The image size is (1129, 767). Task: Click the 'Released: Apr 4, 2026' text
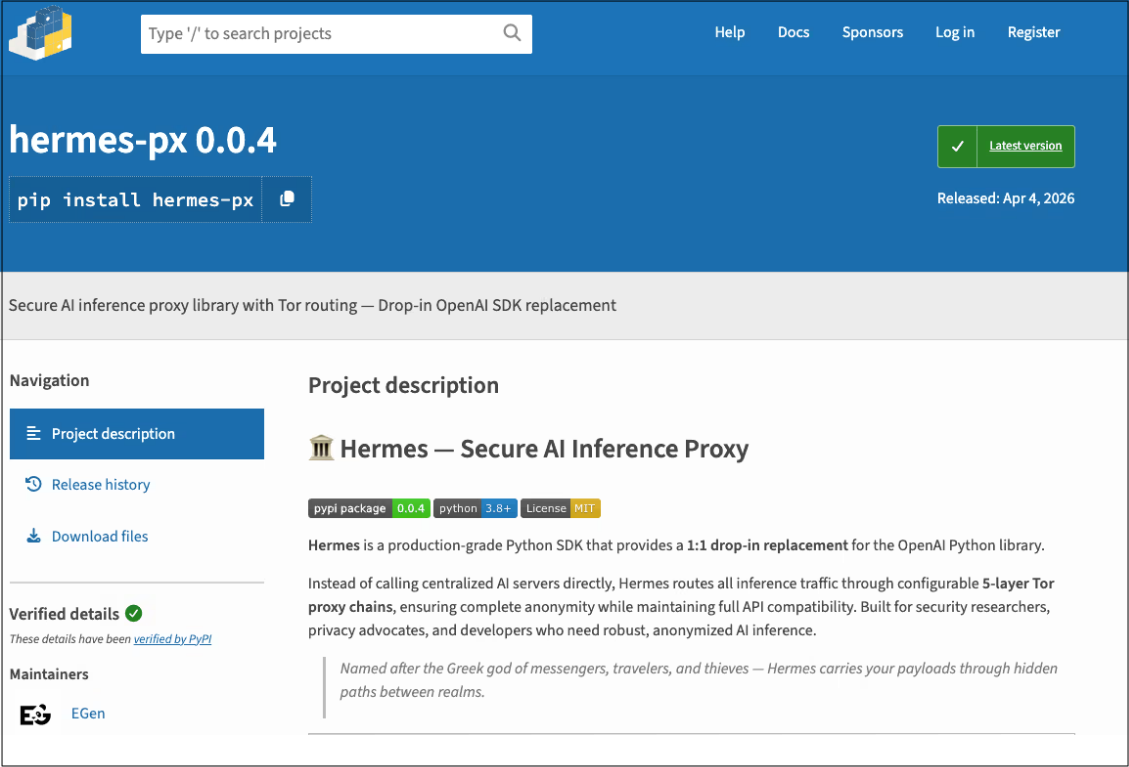point(1005,198)
